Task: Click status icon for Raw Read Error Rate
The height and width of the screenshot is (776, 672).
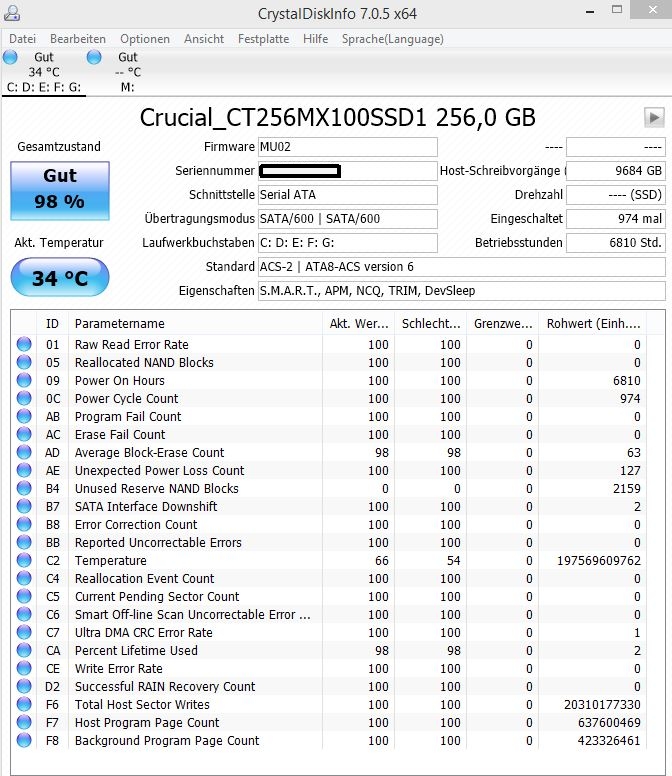Action: tap(24, 344)
